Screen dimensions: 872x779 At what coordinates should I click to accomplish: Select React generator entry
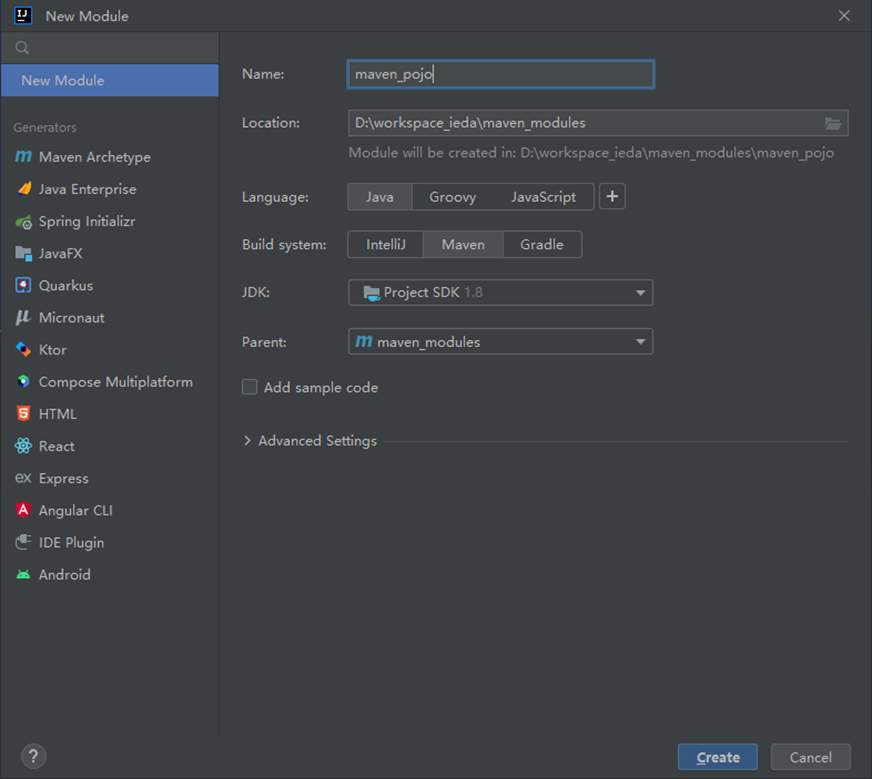click(x=110, y=446)
